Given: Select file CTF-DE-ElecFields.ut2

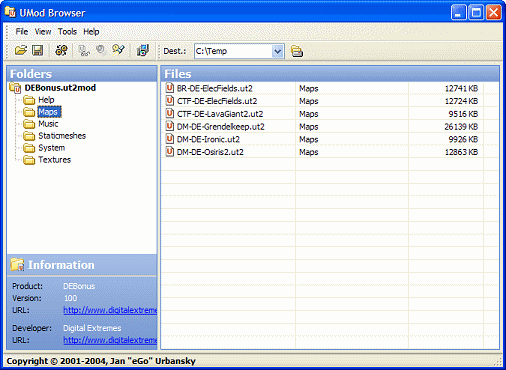Looking at the screenshot, I should (217, 101).
